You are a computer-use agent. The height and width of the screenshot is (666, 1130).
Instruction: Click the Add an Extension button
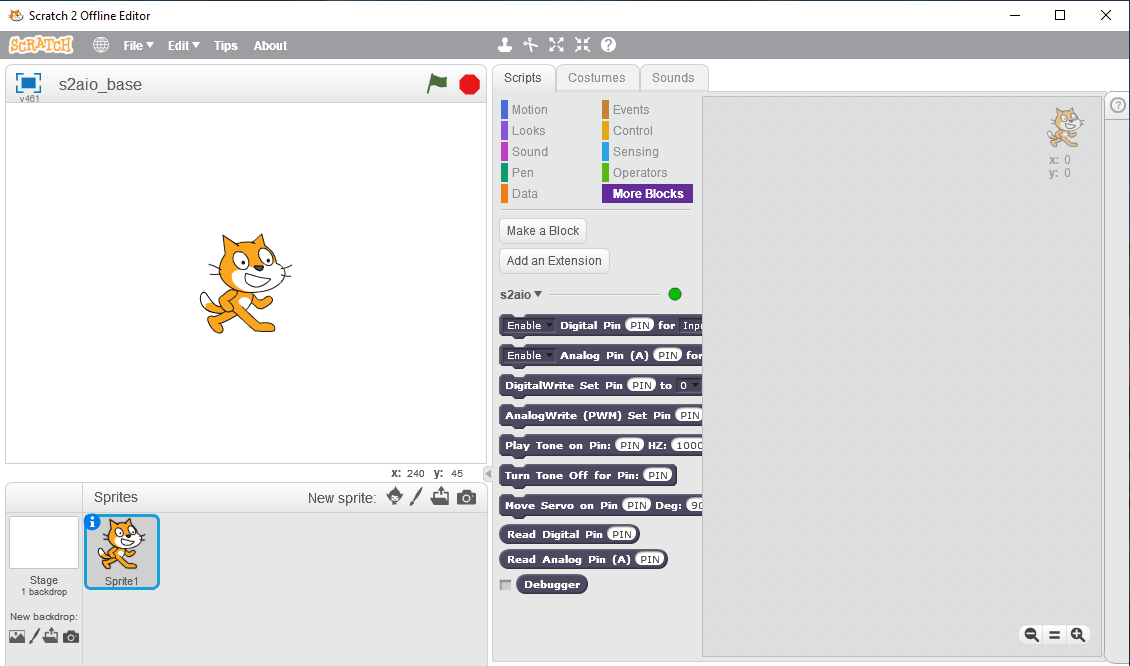click(554, 260)
